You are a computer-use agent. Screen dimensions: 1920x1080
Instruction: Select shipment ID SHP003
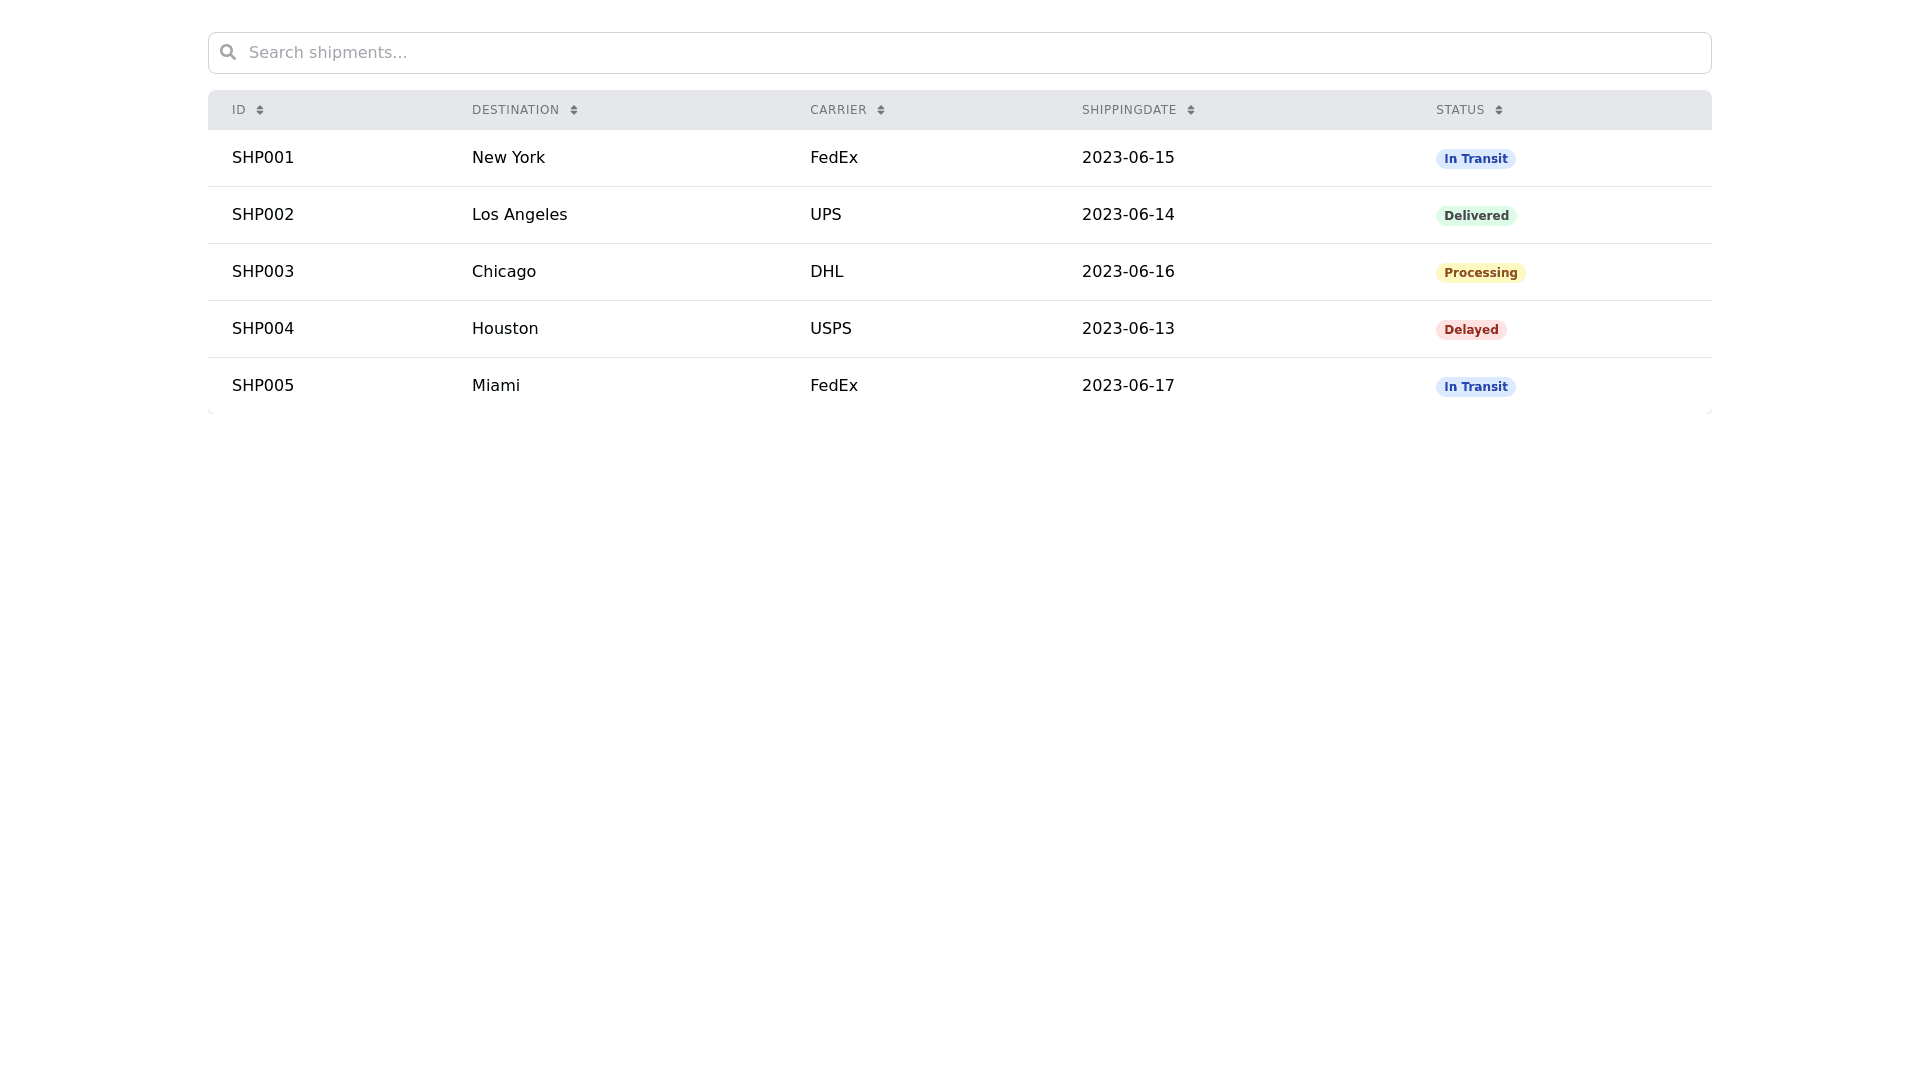tap(263, 272)
